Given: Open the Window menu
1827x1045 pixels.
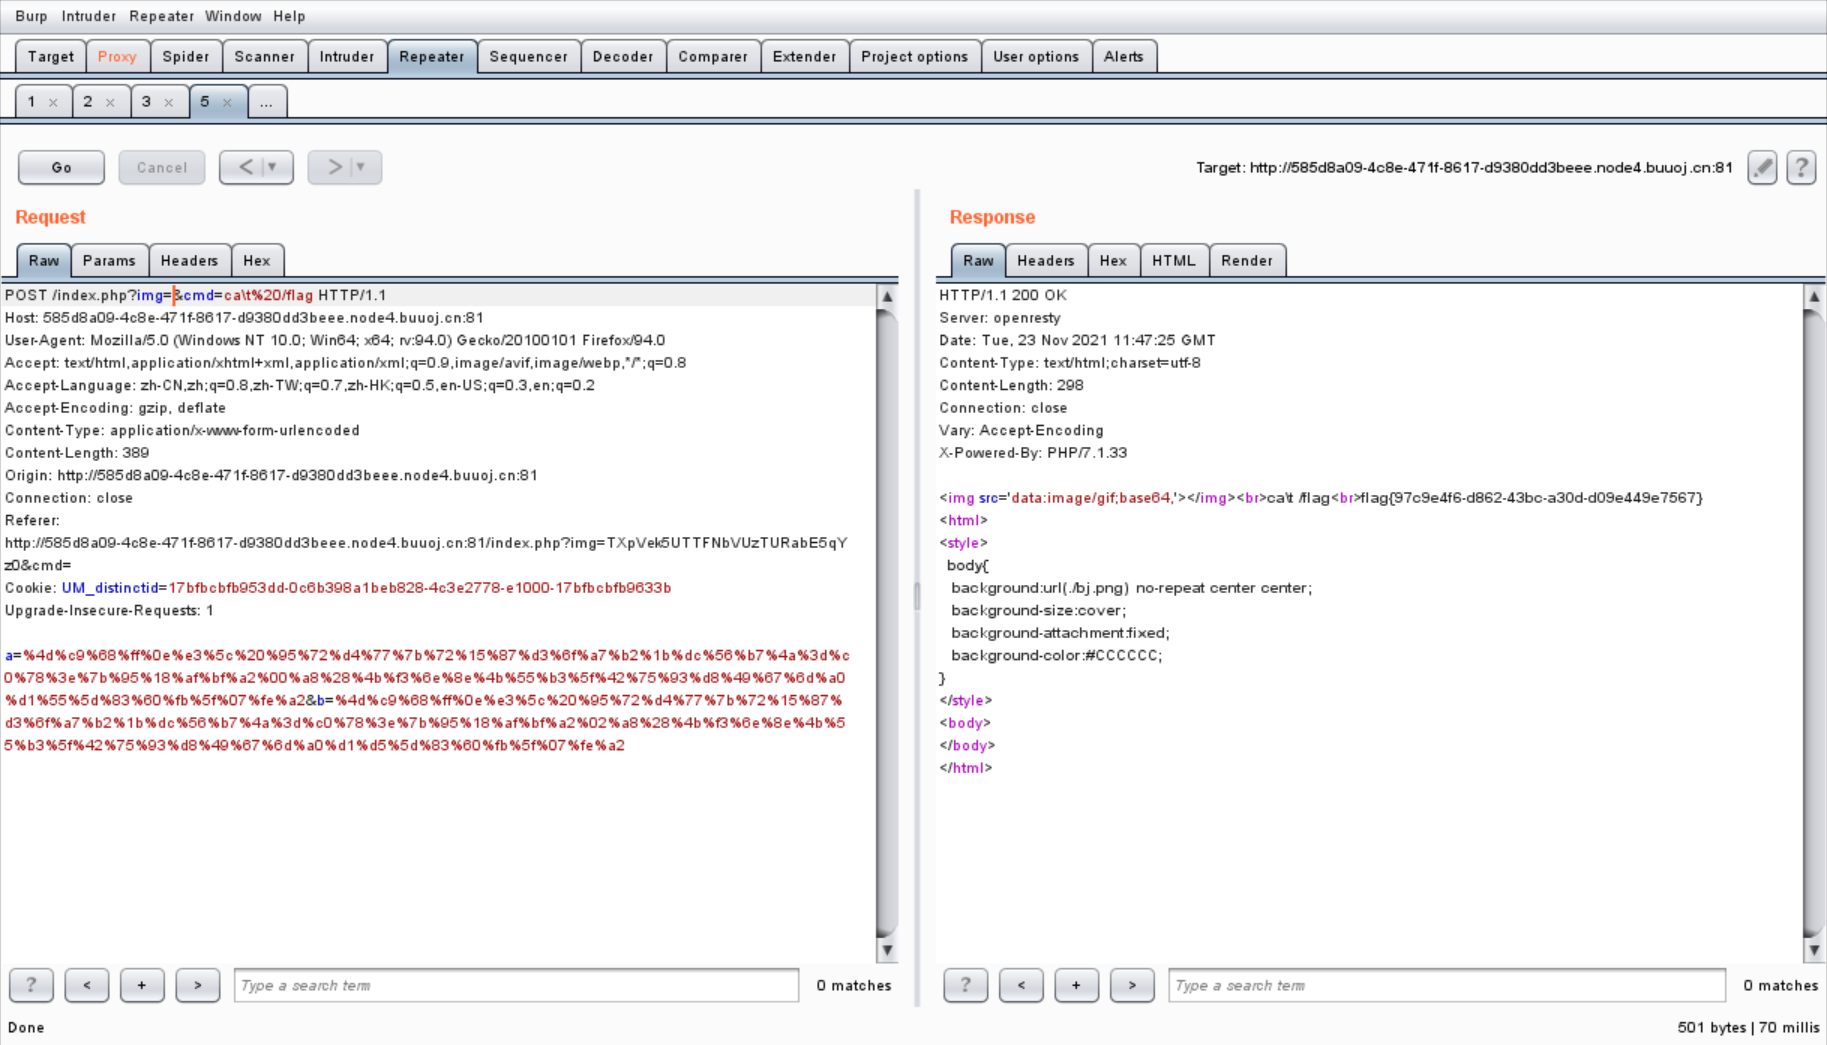Looking at the screenshot, I should click(x=233, y=16).
